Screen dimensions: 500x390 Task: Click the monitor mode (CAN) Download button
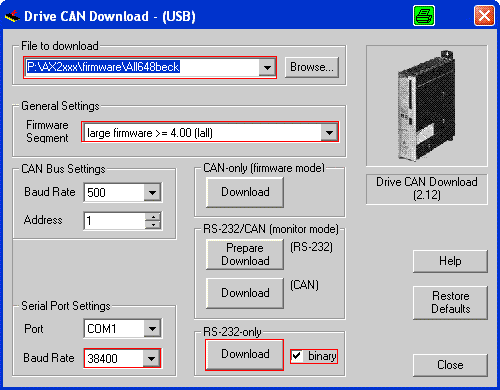[x=245, y=293]
